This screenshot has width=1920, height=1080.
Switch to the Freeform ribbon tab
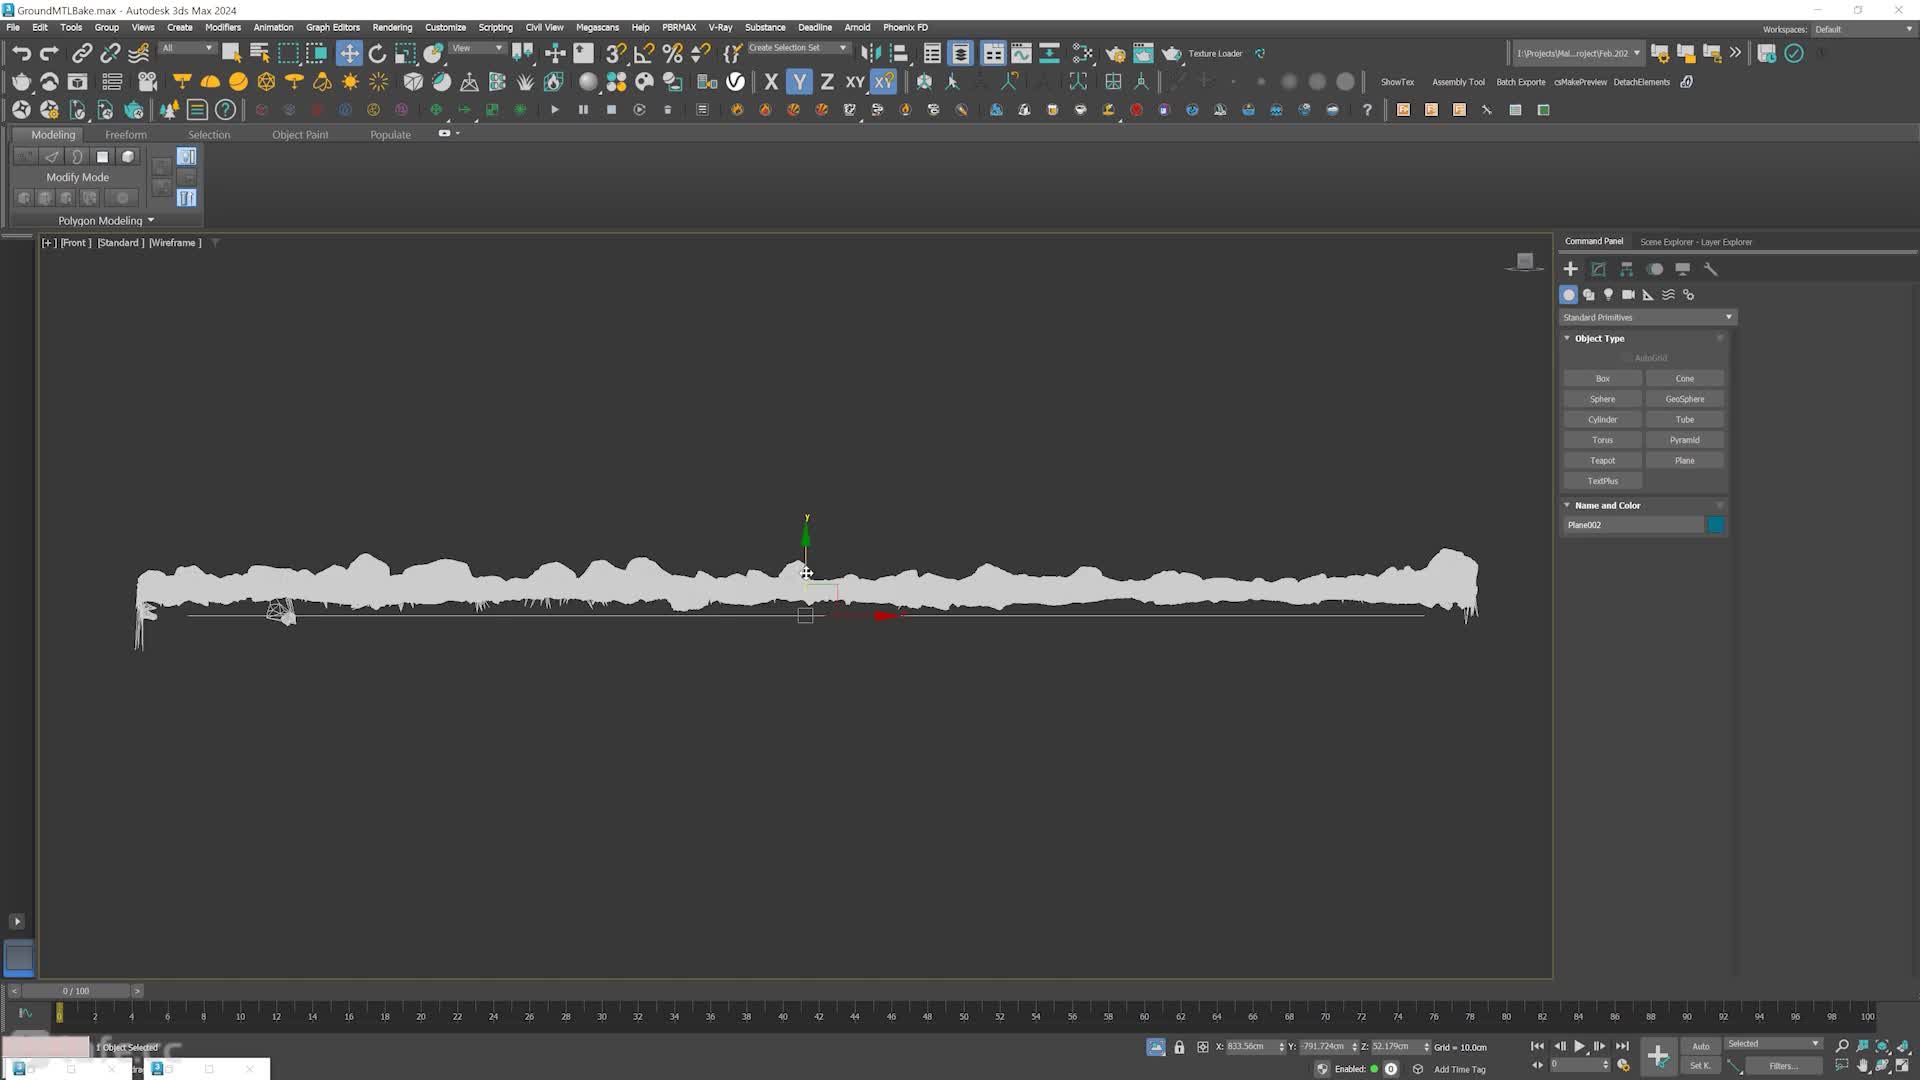click(x=126, y=134)
